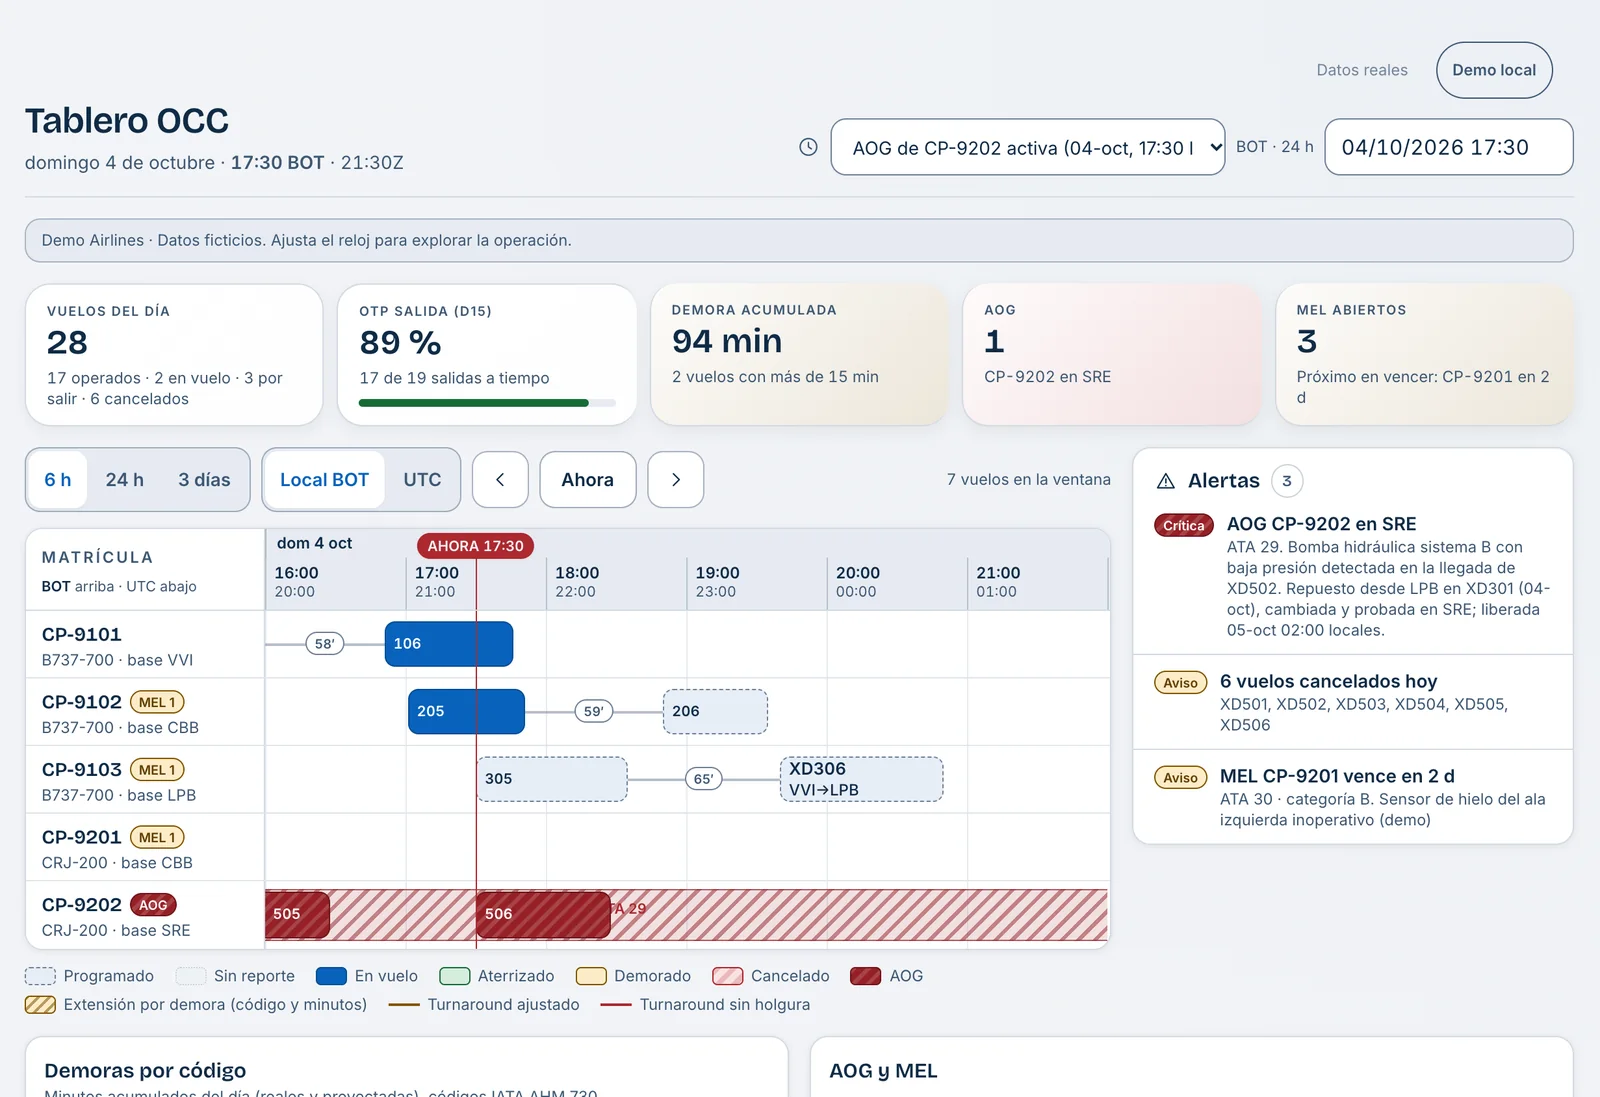Open scheduled flight 305 block
Image resolution: width=1600 pixels, height=1097 pixels.
click(x=552, y=779)
